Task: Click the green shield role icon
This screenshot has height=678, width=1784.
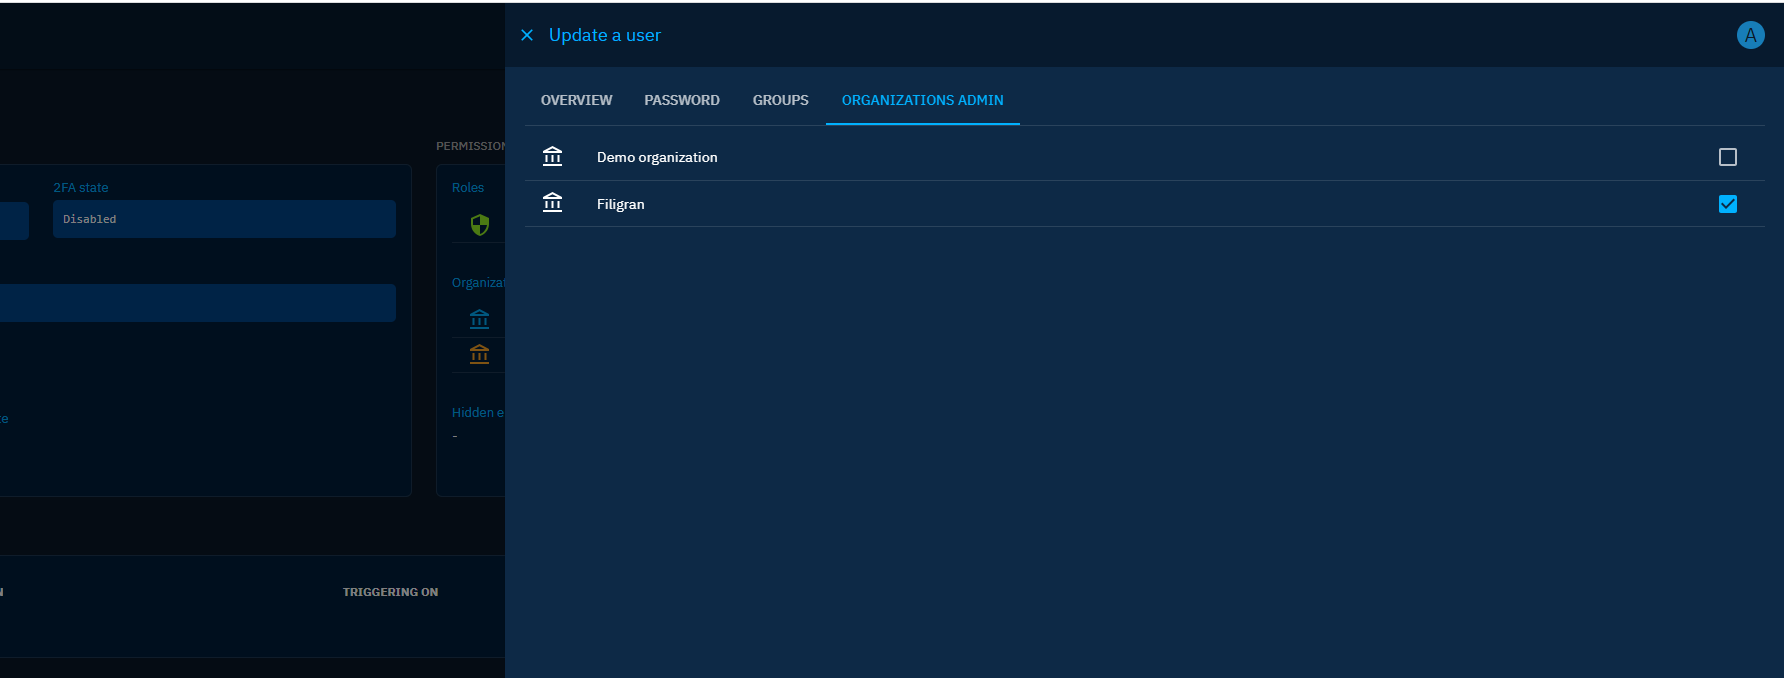Action: (x=480, y=225)
